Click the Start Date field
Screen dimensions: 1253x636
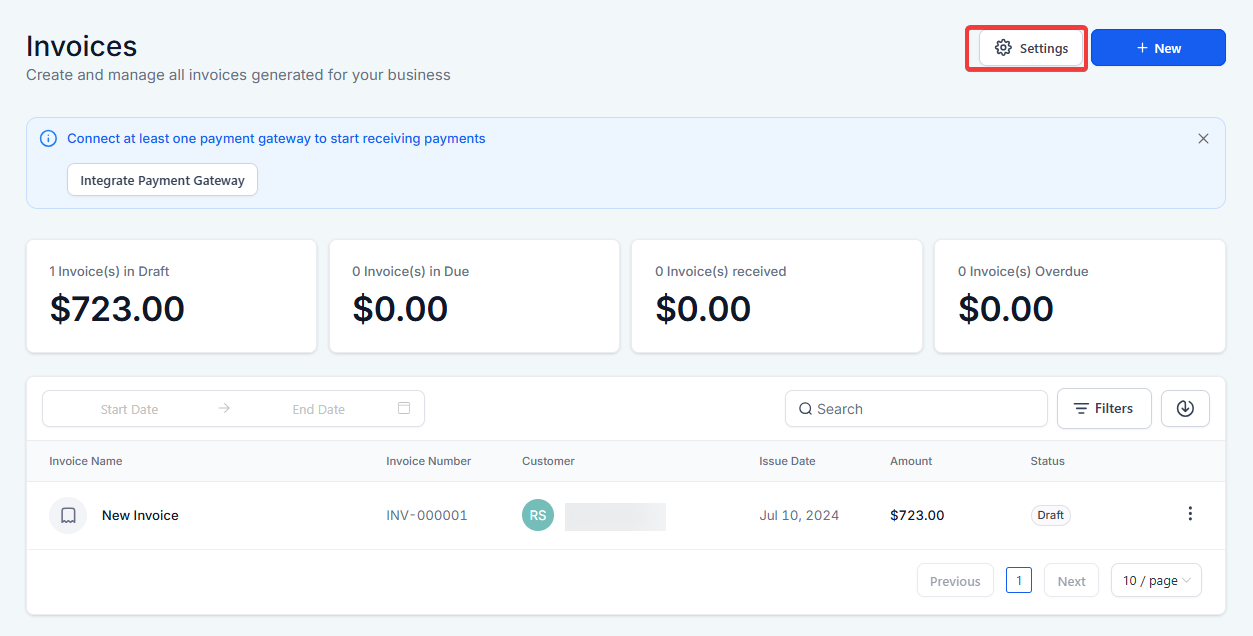coord(129,409)
